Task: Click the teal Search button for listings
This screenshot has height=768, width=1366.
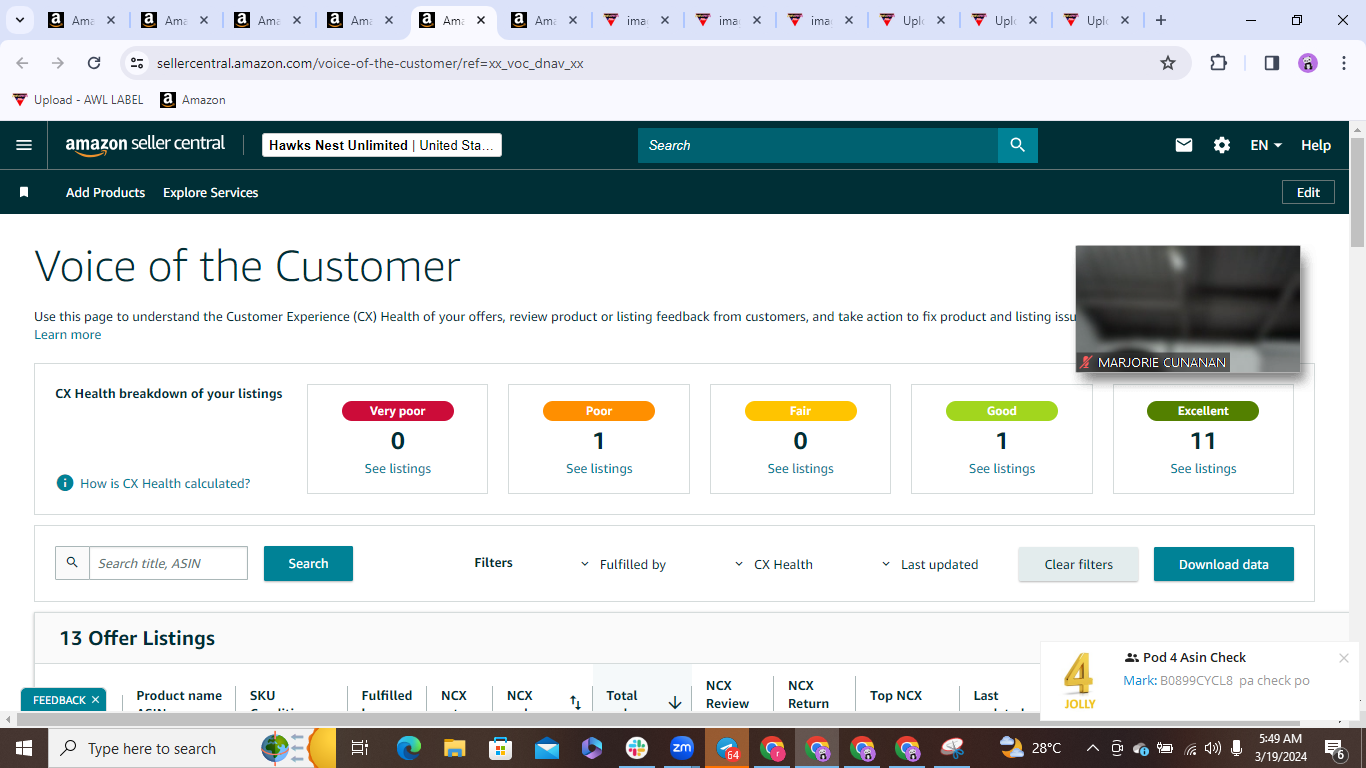Action: (x=308, y=563)
